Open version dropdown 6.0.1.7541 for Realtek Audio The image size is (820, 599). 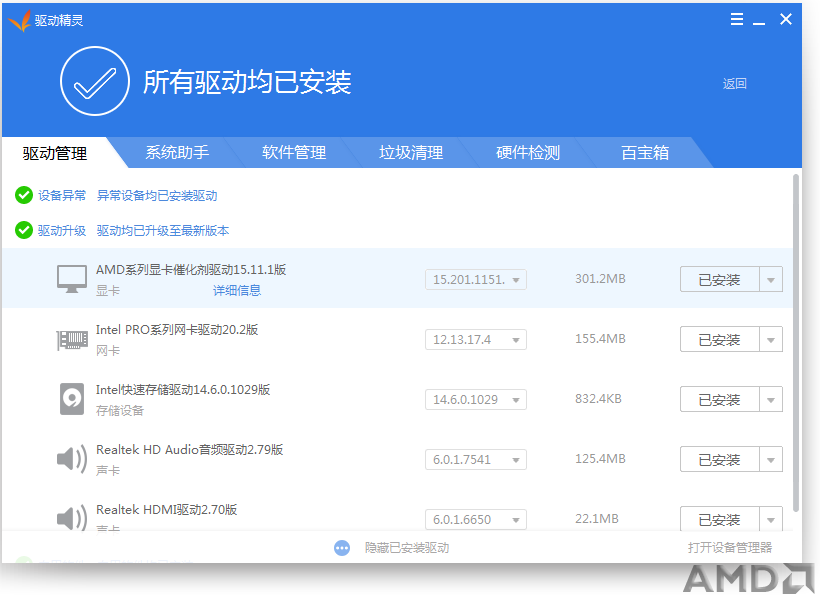tap(476, 460)
